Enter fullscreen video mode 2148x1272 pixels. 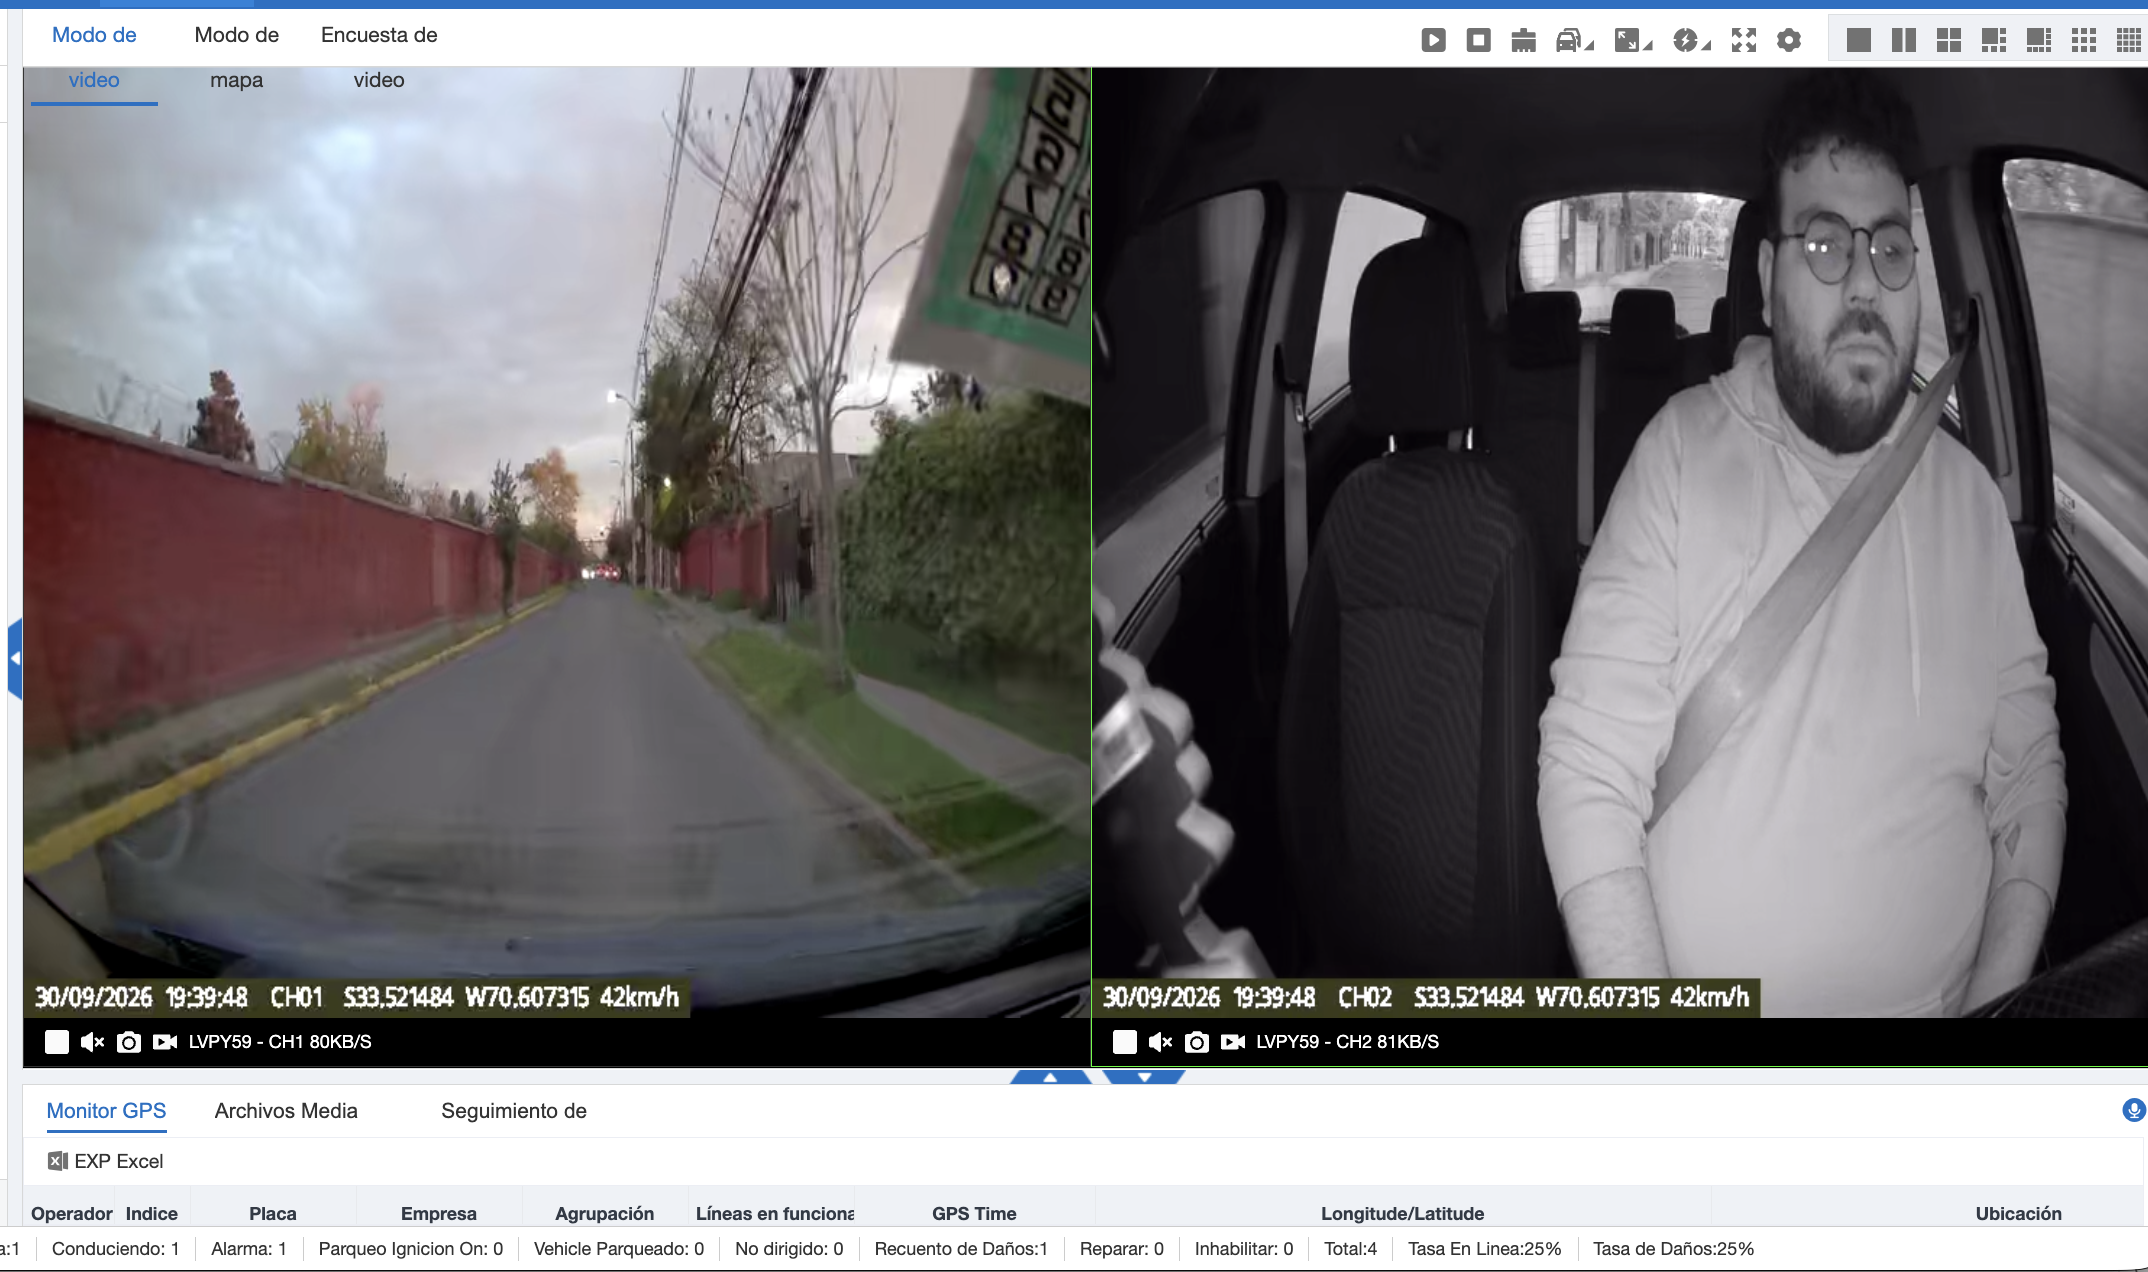(1744, 40)
